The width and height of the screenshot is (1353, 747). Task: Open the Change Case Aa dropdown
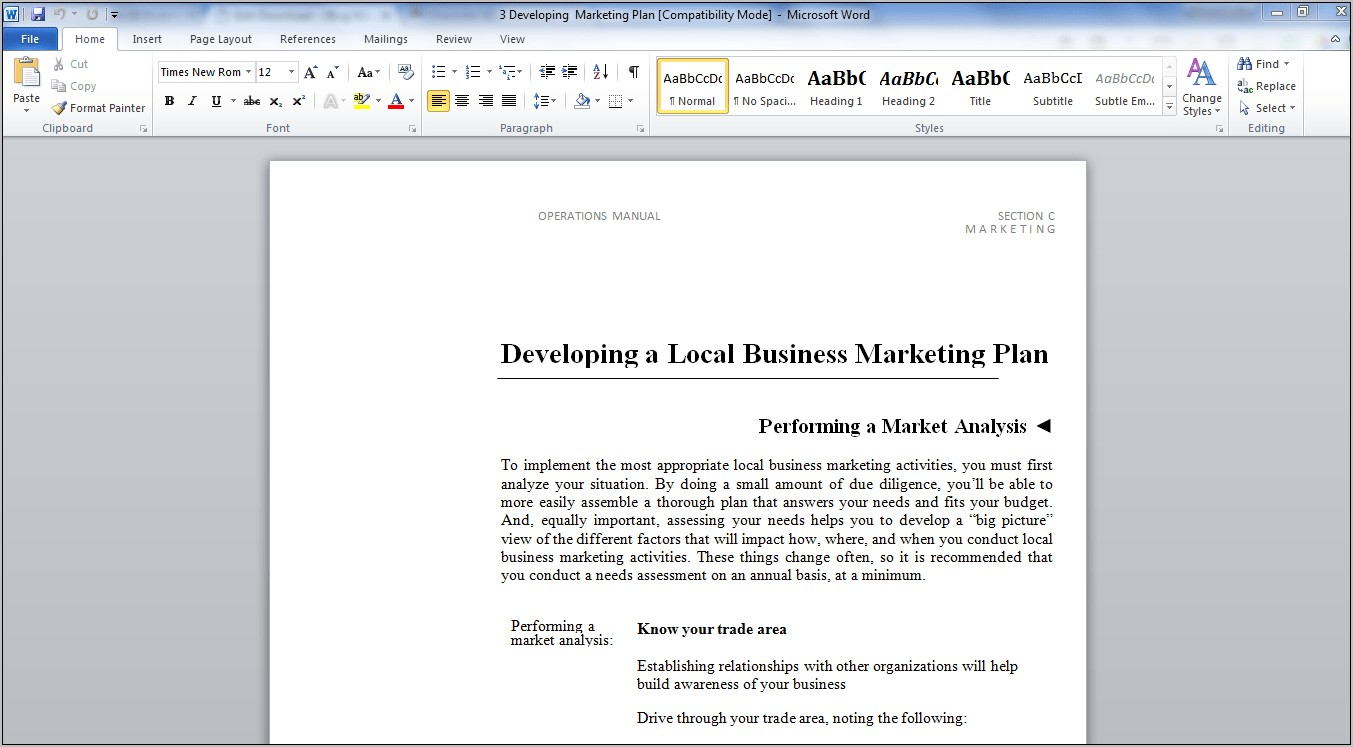pyautogui.click(x=368, y=72)
